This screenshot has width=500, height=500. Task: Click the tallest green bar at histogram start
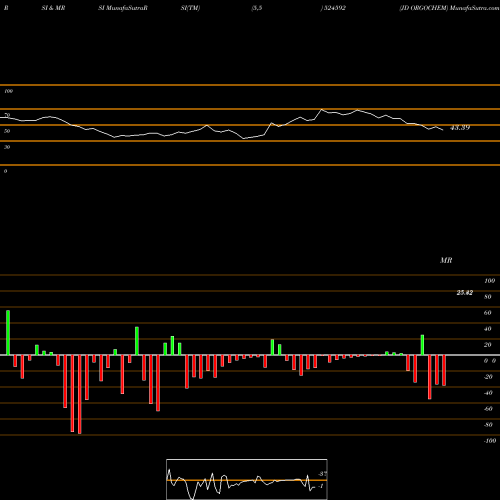point(8,332)
